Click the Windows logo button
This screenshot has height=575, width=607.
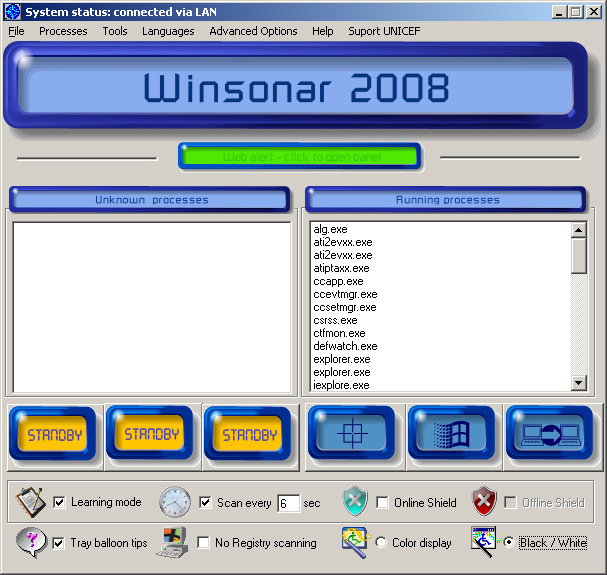[x=452, y=433]
